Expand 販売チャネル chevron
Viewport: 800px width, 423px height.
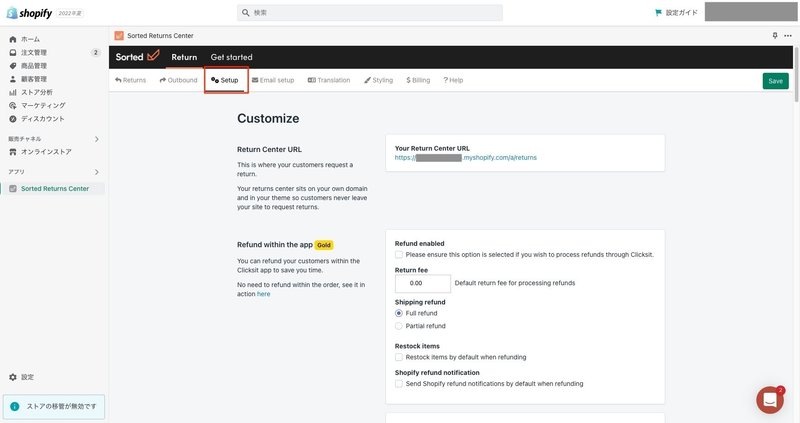coord(97,139)
